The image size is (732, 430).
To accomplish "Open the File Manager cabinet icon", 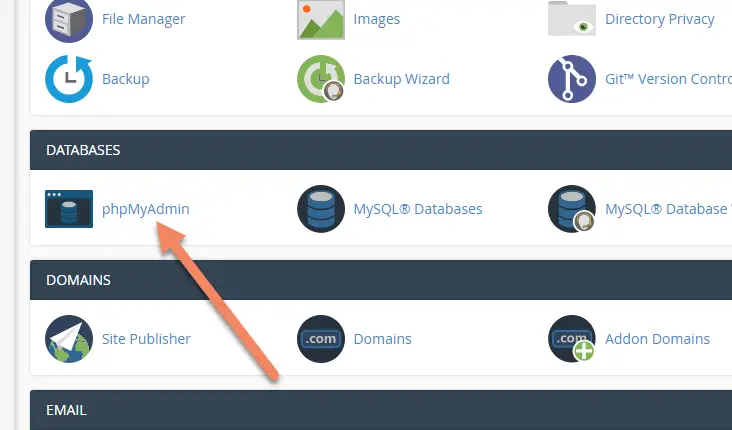I will (x=69, y=20).
